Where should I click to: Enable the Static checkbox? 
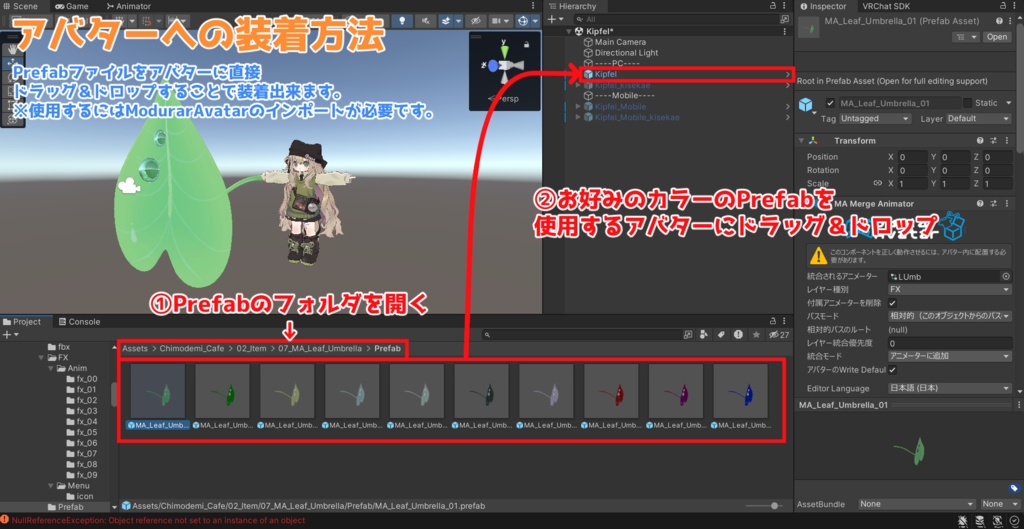click(x=967, y=103)
